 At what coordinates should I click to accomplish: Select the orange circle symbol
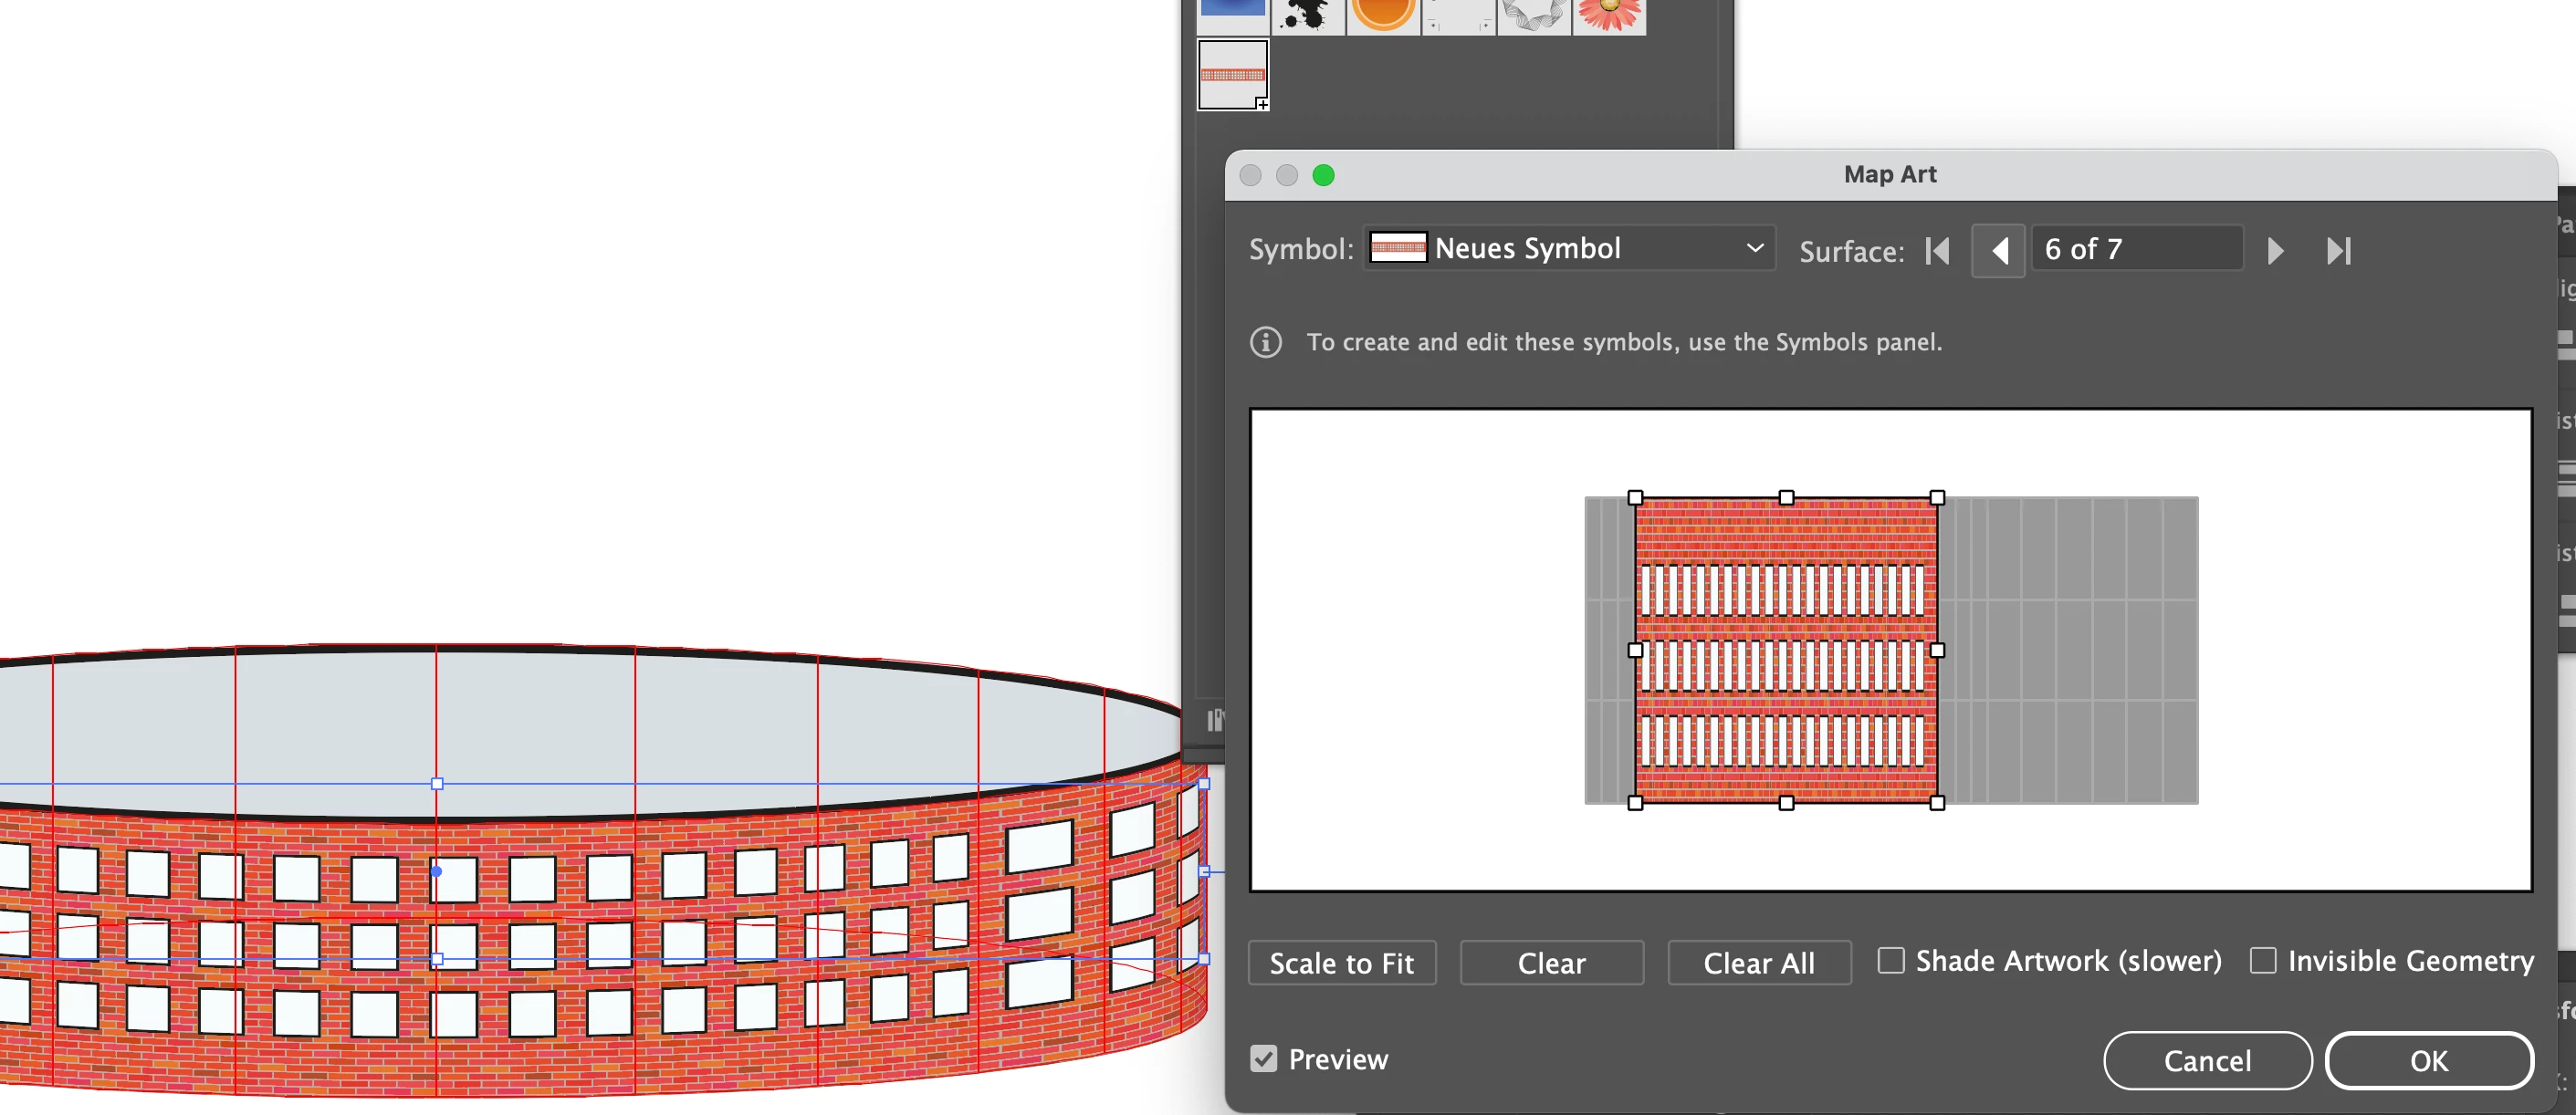tap(1383, 15)
